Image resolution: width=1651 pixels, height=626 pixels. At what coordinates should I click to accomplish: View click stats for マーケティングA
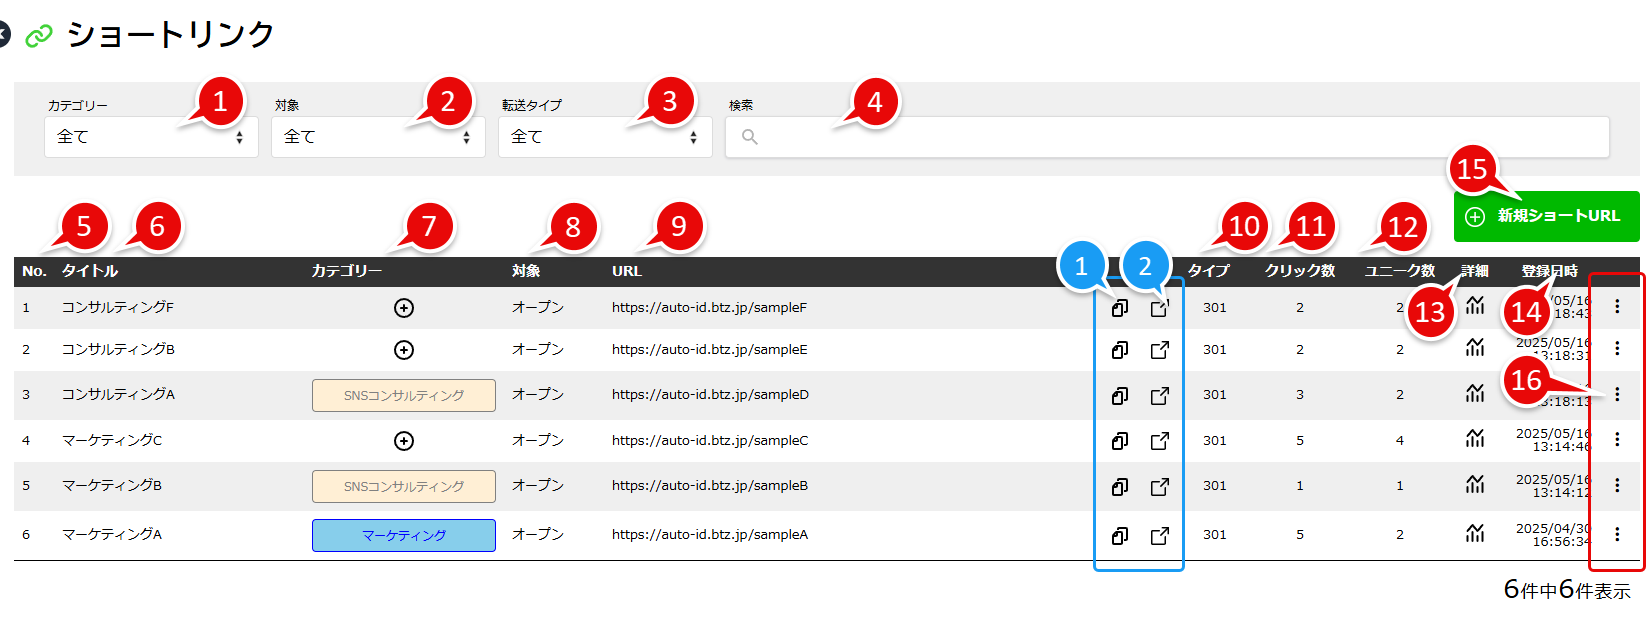point(1475,533)
